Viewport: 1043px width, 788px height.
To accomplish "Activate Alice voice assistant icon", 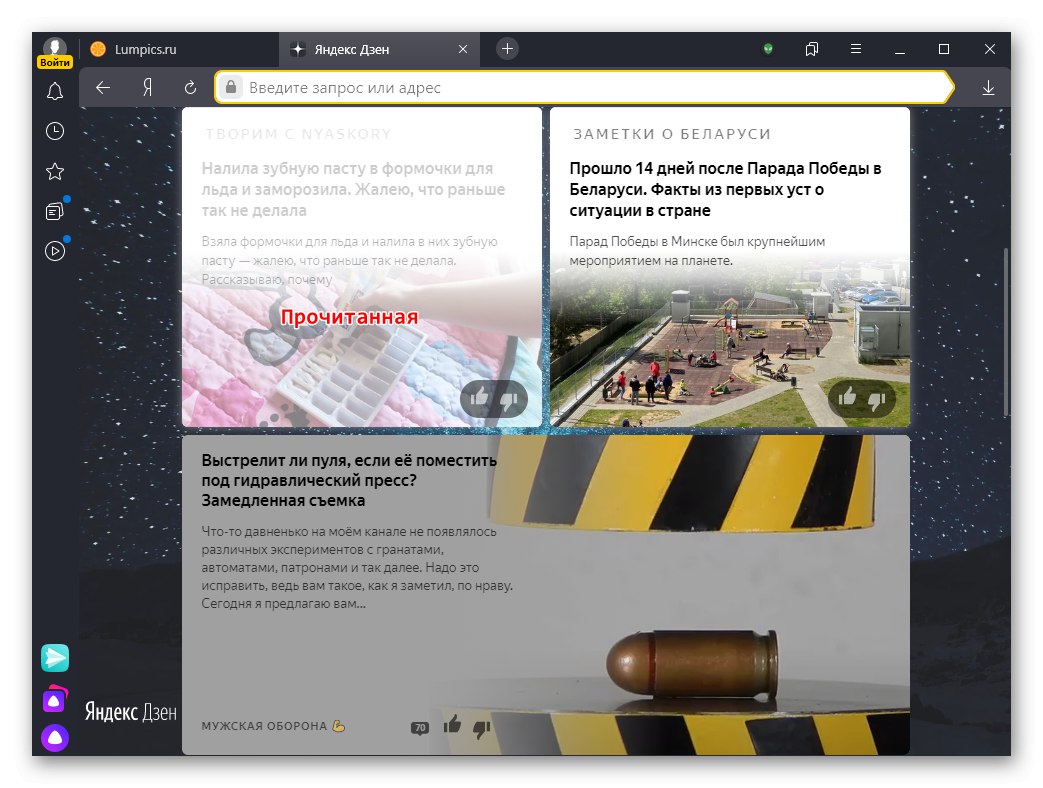I will pyautogui.click(x=53, y=738).
